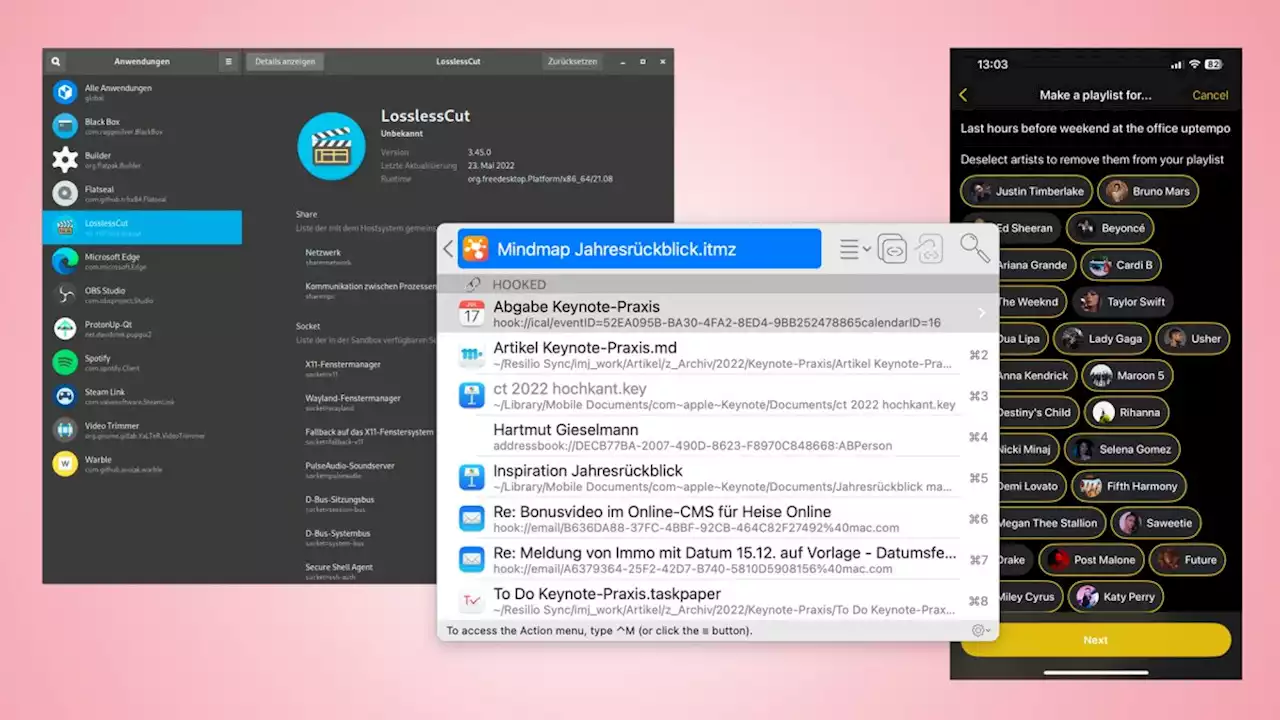Deselect Justin Timberlake artist chip
Screen dimensions: 1280x720
1026,191
